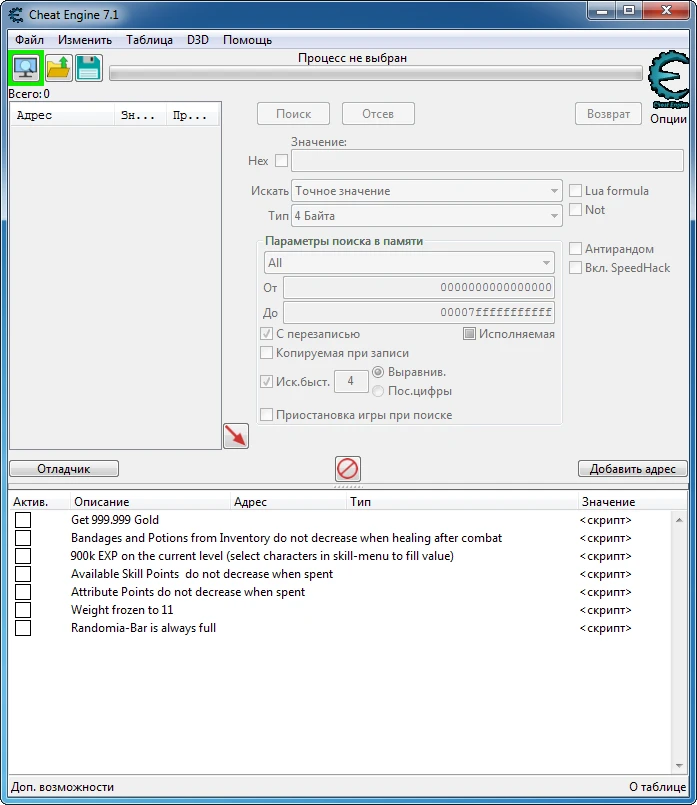Click the Тип column header in table
Screen dimensions: 697x805
coord(462,502)
